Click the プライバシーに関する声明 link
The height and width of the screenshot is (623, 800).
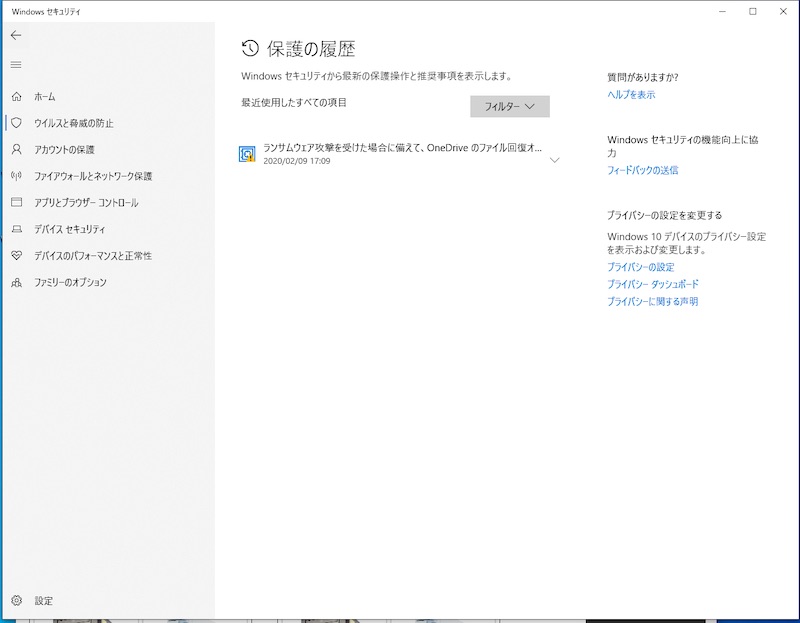coord(653,302)
